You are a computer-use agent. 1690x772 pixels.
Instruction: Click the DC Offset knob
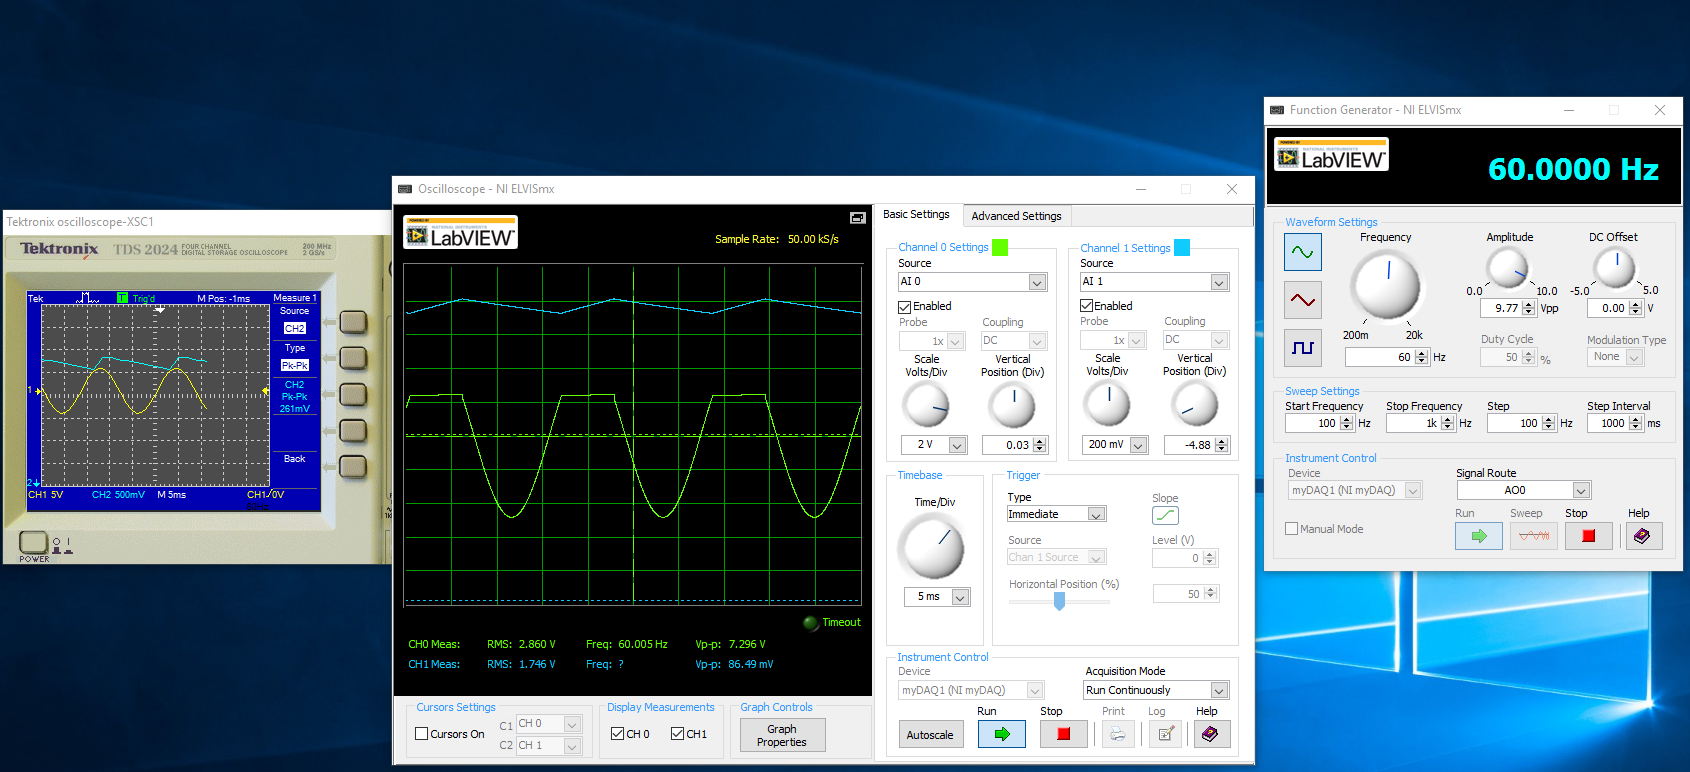(1614, 268)
